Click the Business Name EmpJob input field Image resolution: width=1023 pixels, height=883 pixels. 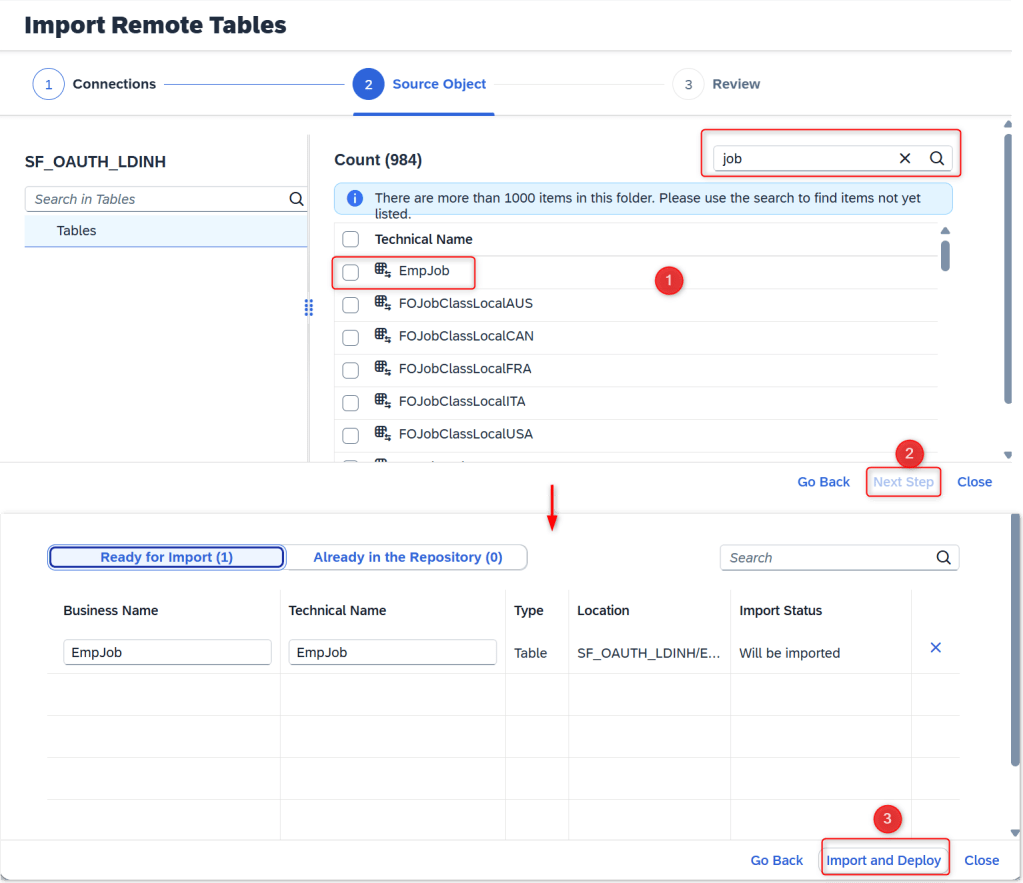point(167,652)
